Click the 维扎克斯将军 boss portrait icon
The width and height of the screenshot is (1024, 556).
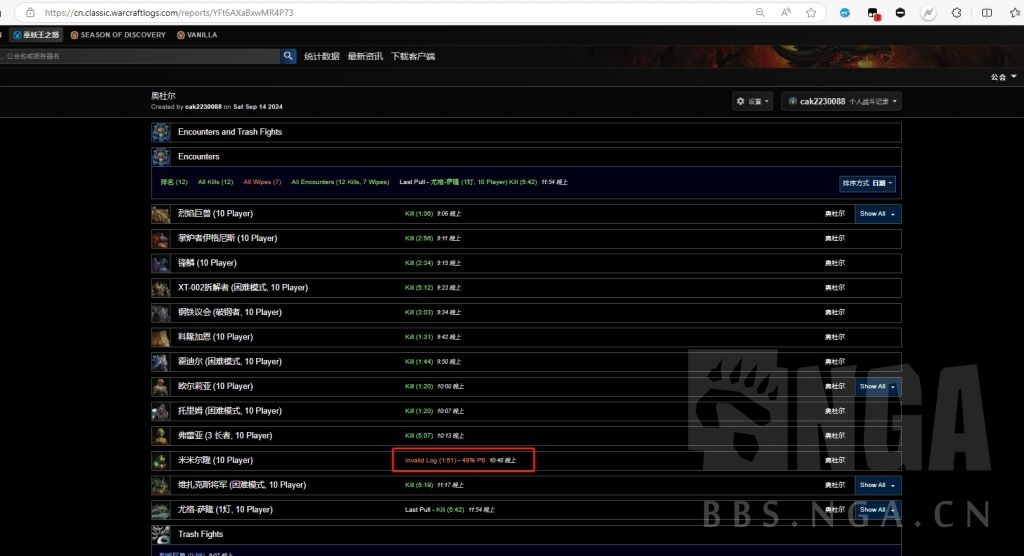point(161,485)
